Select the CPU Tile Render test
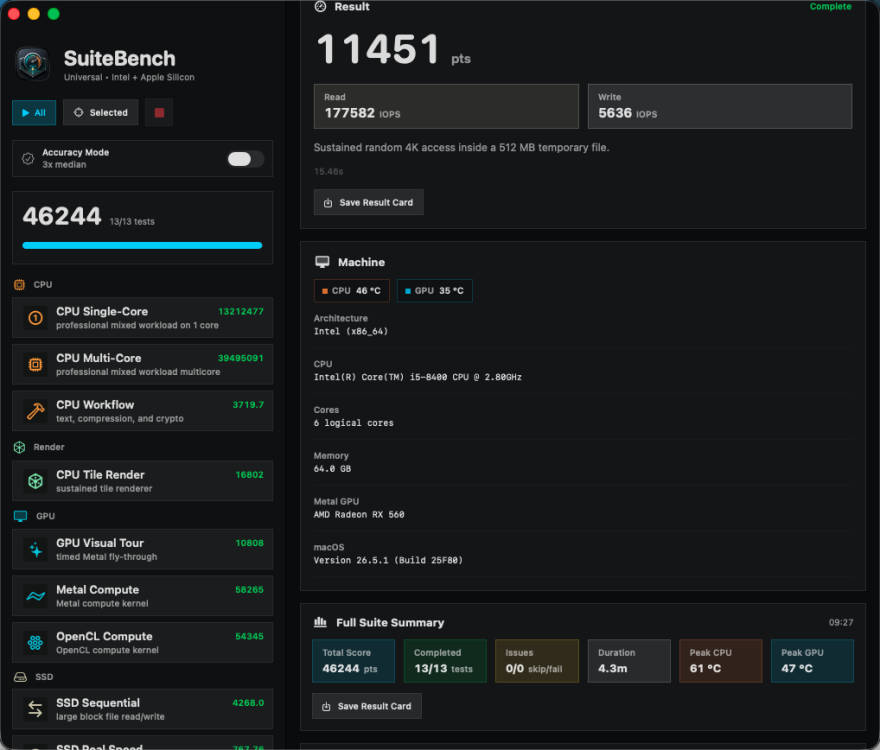 point(143,481)
